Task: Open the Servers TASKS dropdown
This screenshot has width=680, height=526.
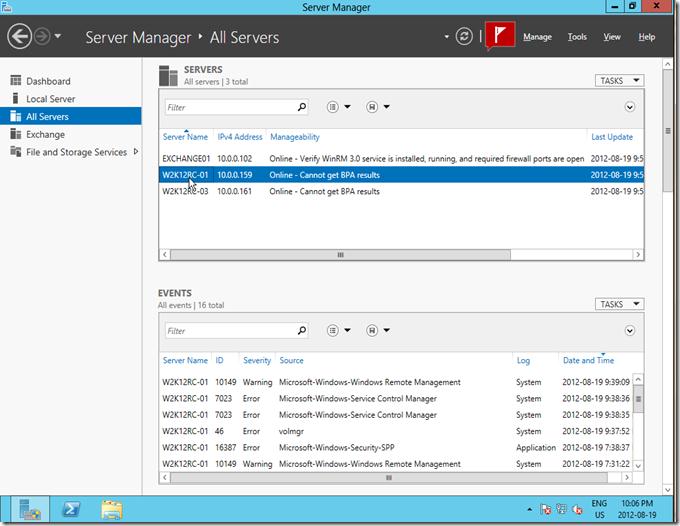Action: [620, 80]
